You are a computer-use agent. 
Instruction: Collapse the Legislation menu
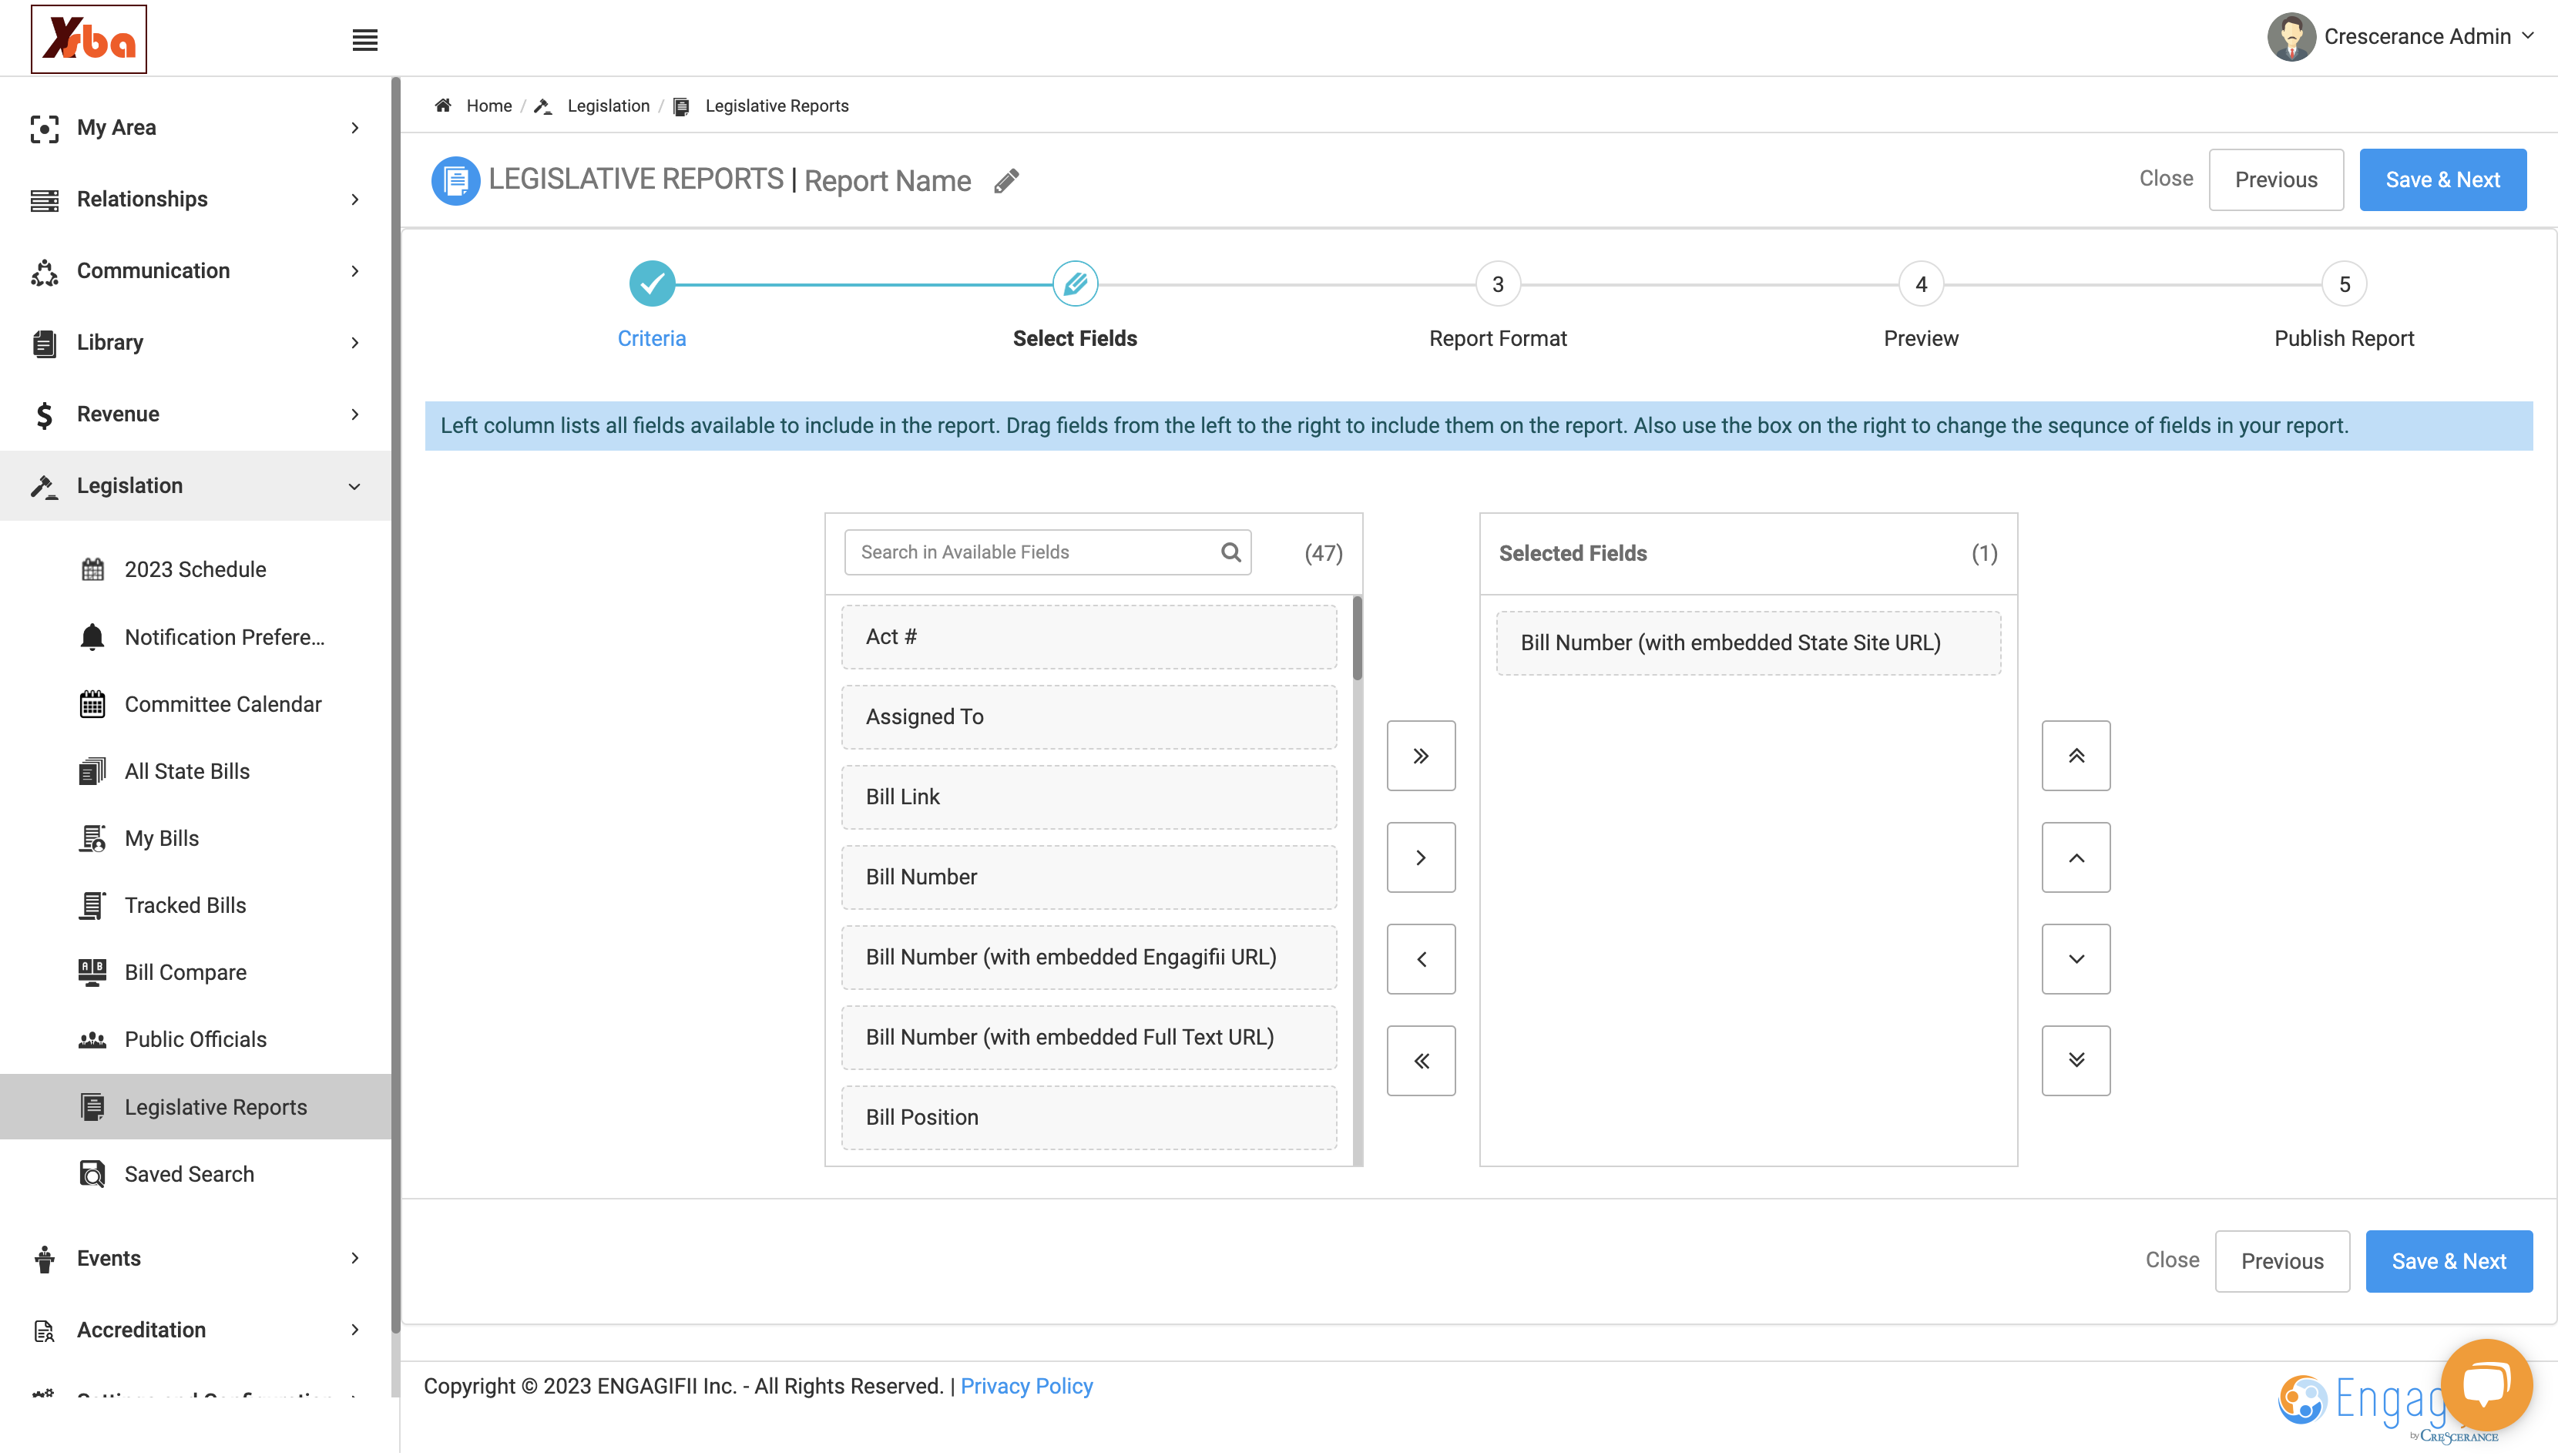tap(195, 486)
